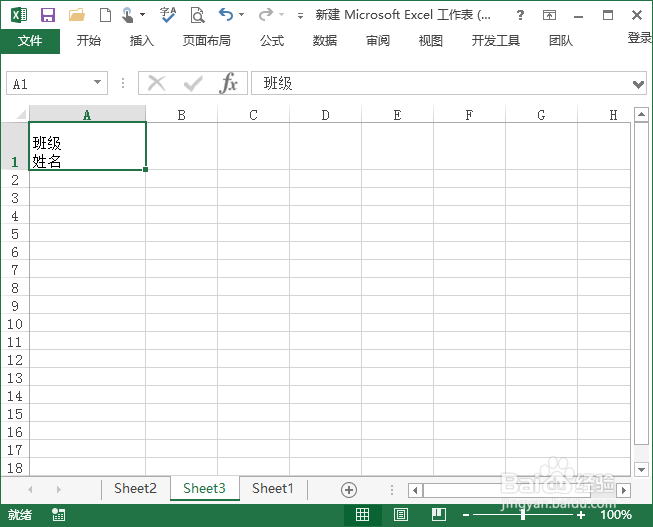Zoom in with the plus button
653x527 pixels.
tap(581, 515)
